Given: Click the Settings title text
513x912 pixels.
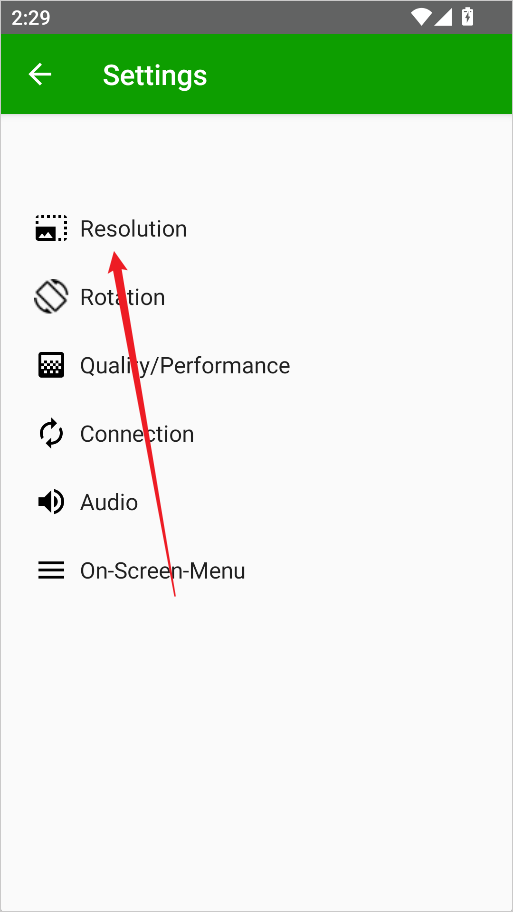Looking at the screenshot, I should 155,76.
